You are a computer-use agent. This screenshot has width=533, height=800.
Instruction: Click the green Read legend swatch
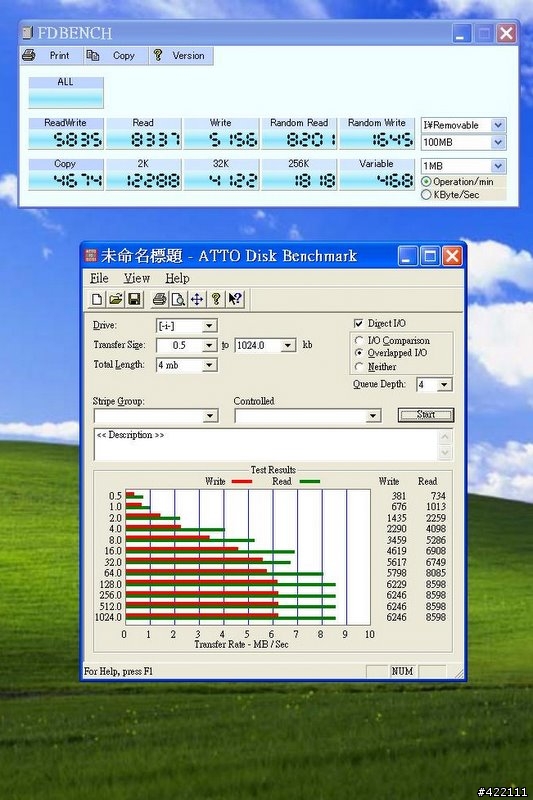click(x=310, y=482)
